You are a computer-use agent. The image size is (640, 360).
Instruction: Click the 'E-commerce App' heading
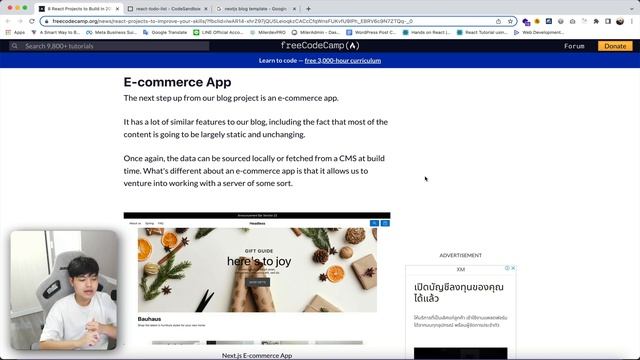(177, 82)
